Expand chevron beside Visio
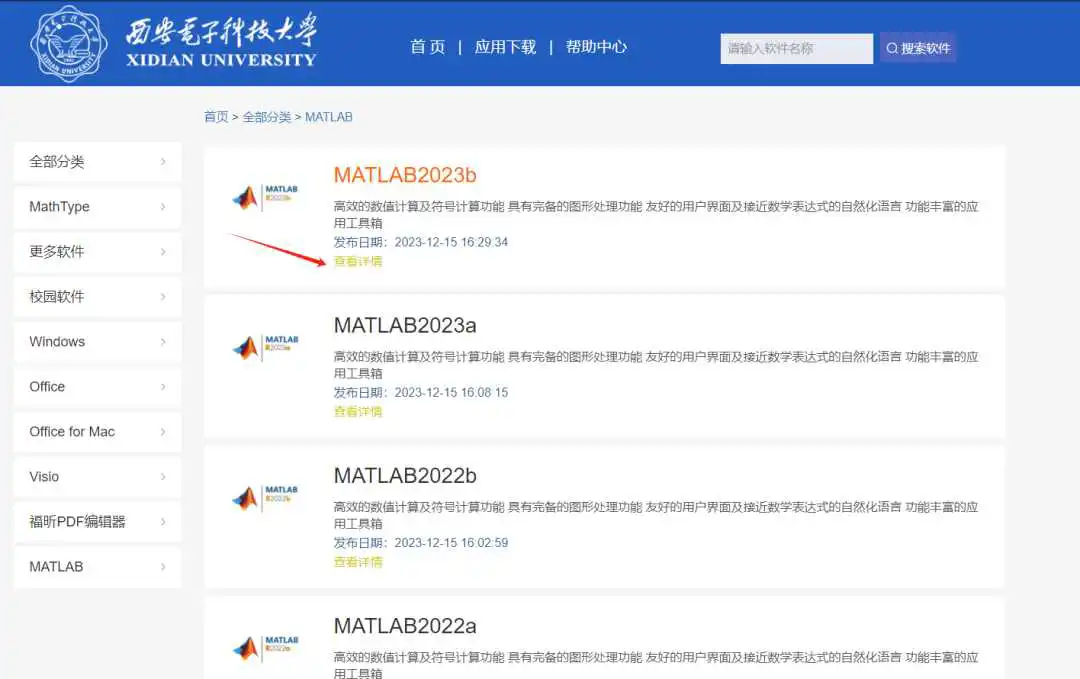The width and height of the screenshot is (1080, 679). click(163, 477)
